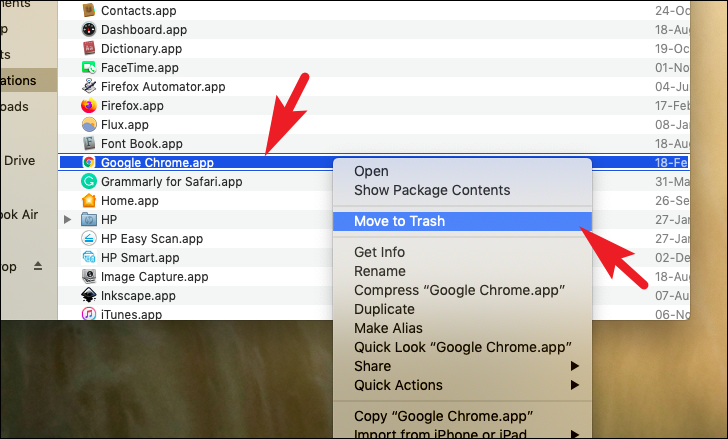This screenshot has width=728, height=439.
Task: Click the Dictionary.app book icon
Action: point(89,48)
